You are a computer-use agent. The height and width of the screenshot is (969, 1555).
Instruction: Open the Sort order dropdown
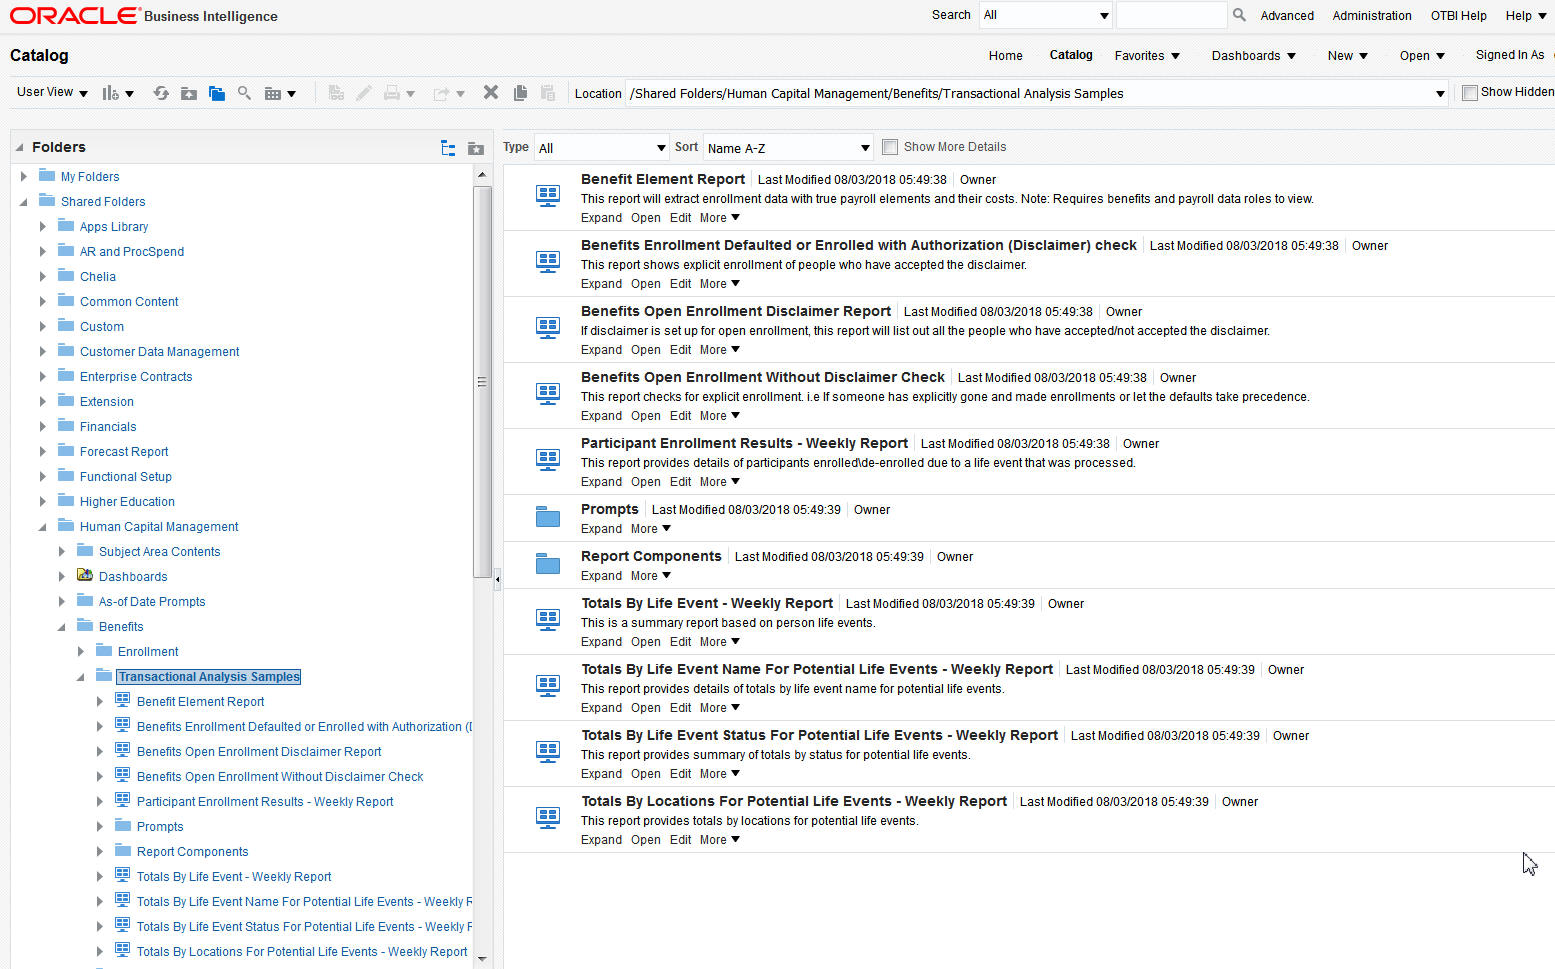pos(788,148)
